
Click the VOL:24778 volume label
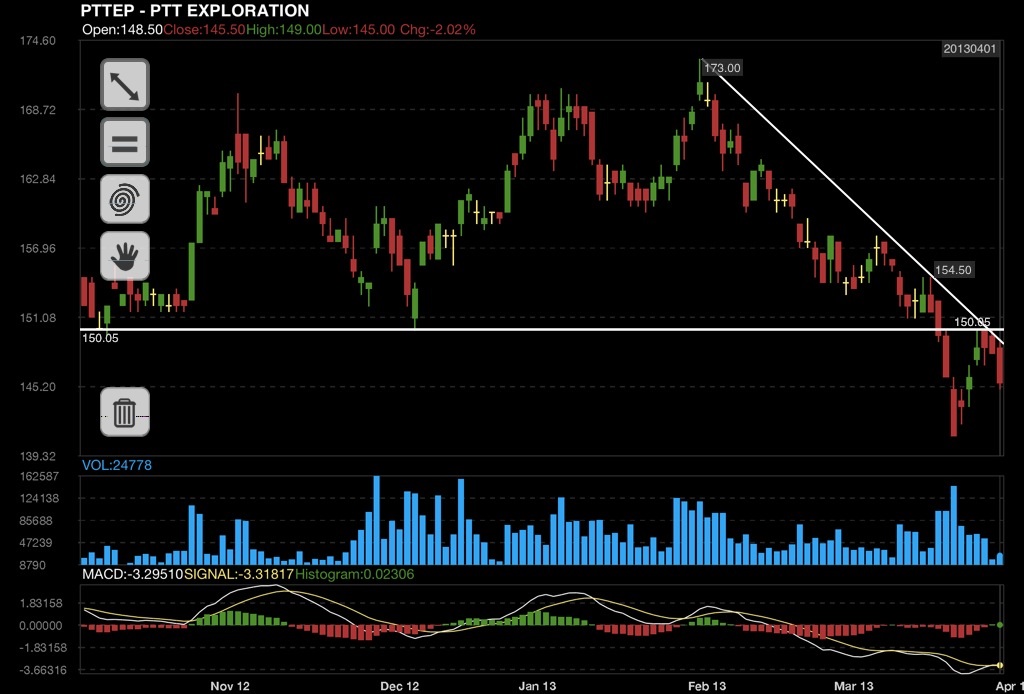click(x=116, y=465)
